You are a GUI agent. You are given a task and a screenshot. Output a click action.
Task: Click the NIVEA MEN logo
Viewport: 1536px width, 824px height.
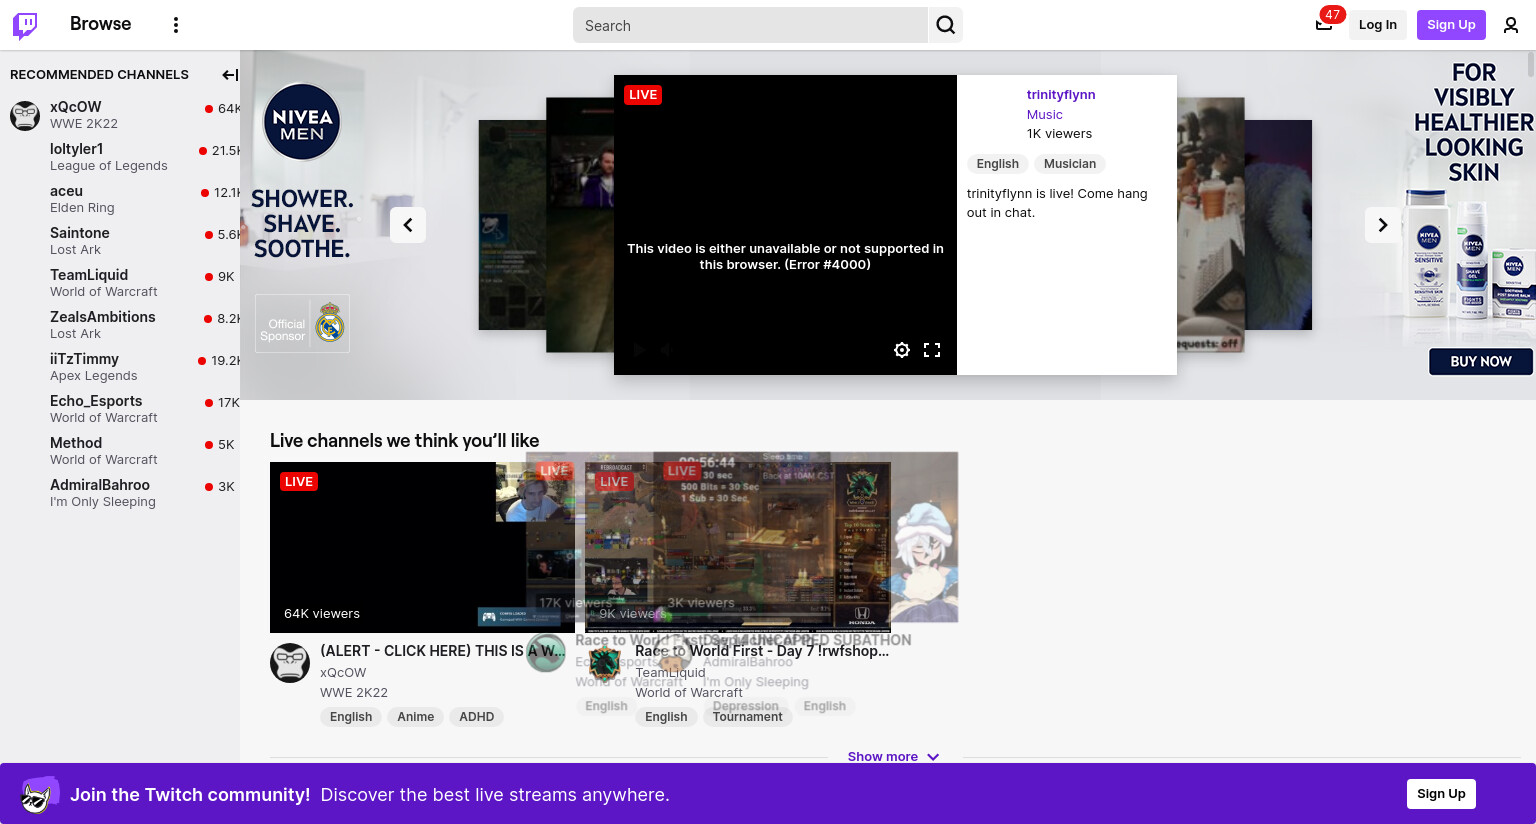(302, 122)
